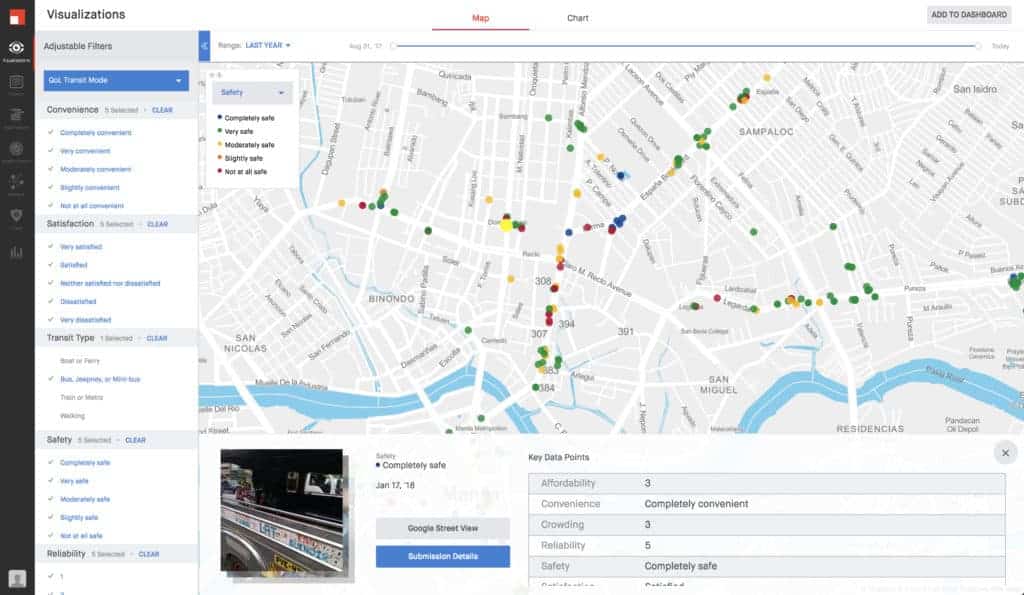Click the Crowding row in Key Data Points
Viewport: 1024px width, 595px height.
click(x=767, y=524)
